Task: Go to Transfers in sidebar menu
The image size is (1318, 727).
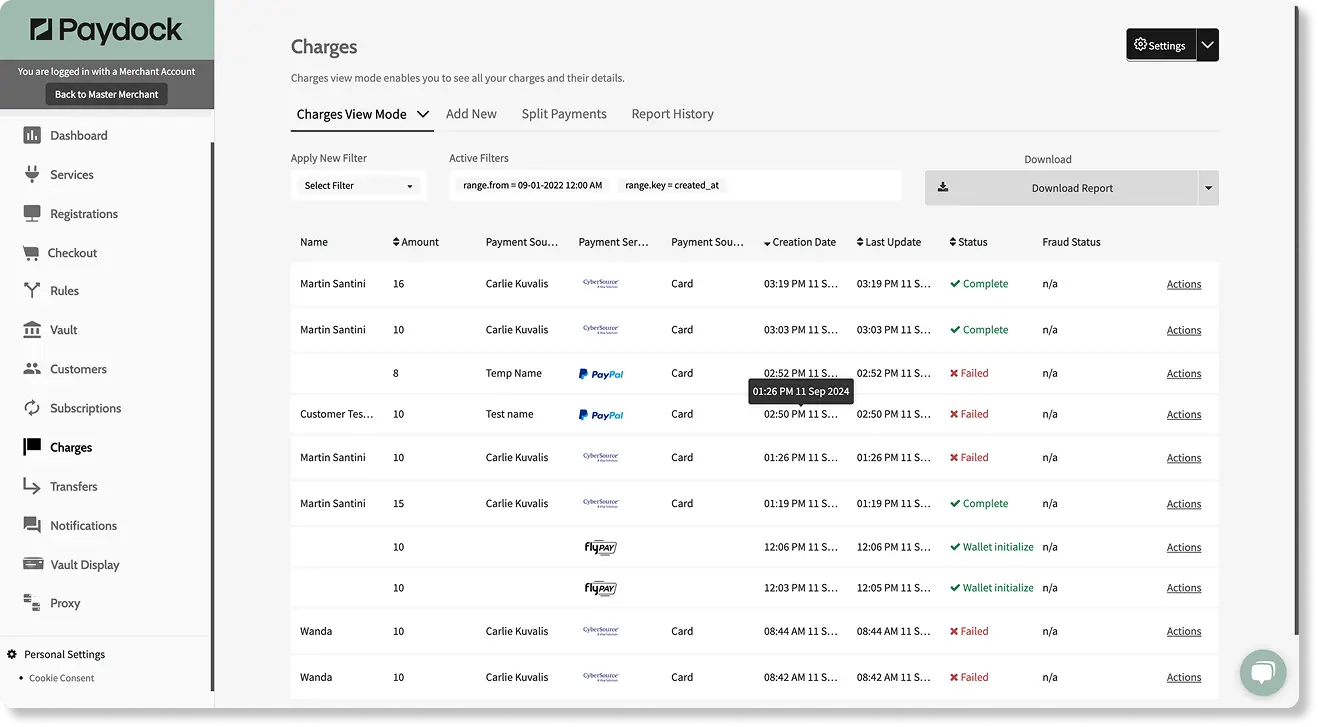Action: [74, 486]
